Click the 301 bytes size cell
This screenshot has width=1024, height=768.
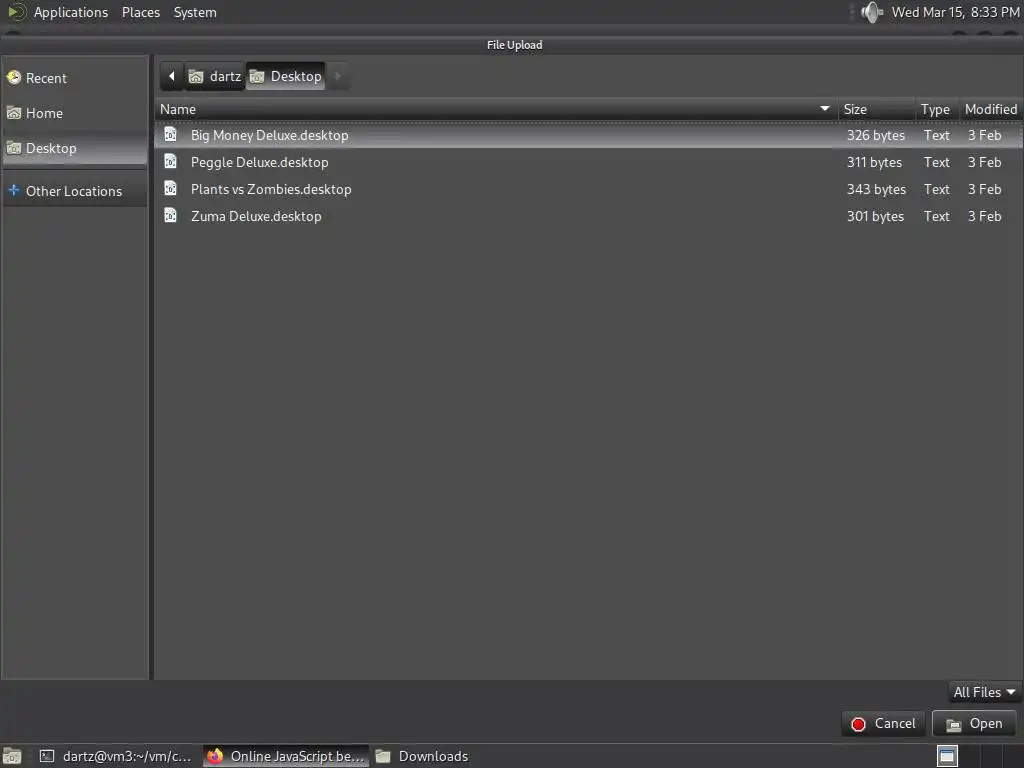pyautogui.click(x=875, y=216)
